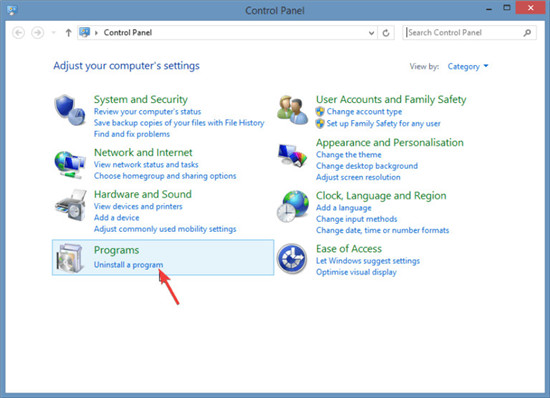Open the Ease of Access icon
Screen dimensions: 550x398
pos(292,259)
